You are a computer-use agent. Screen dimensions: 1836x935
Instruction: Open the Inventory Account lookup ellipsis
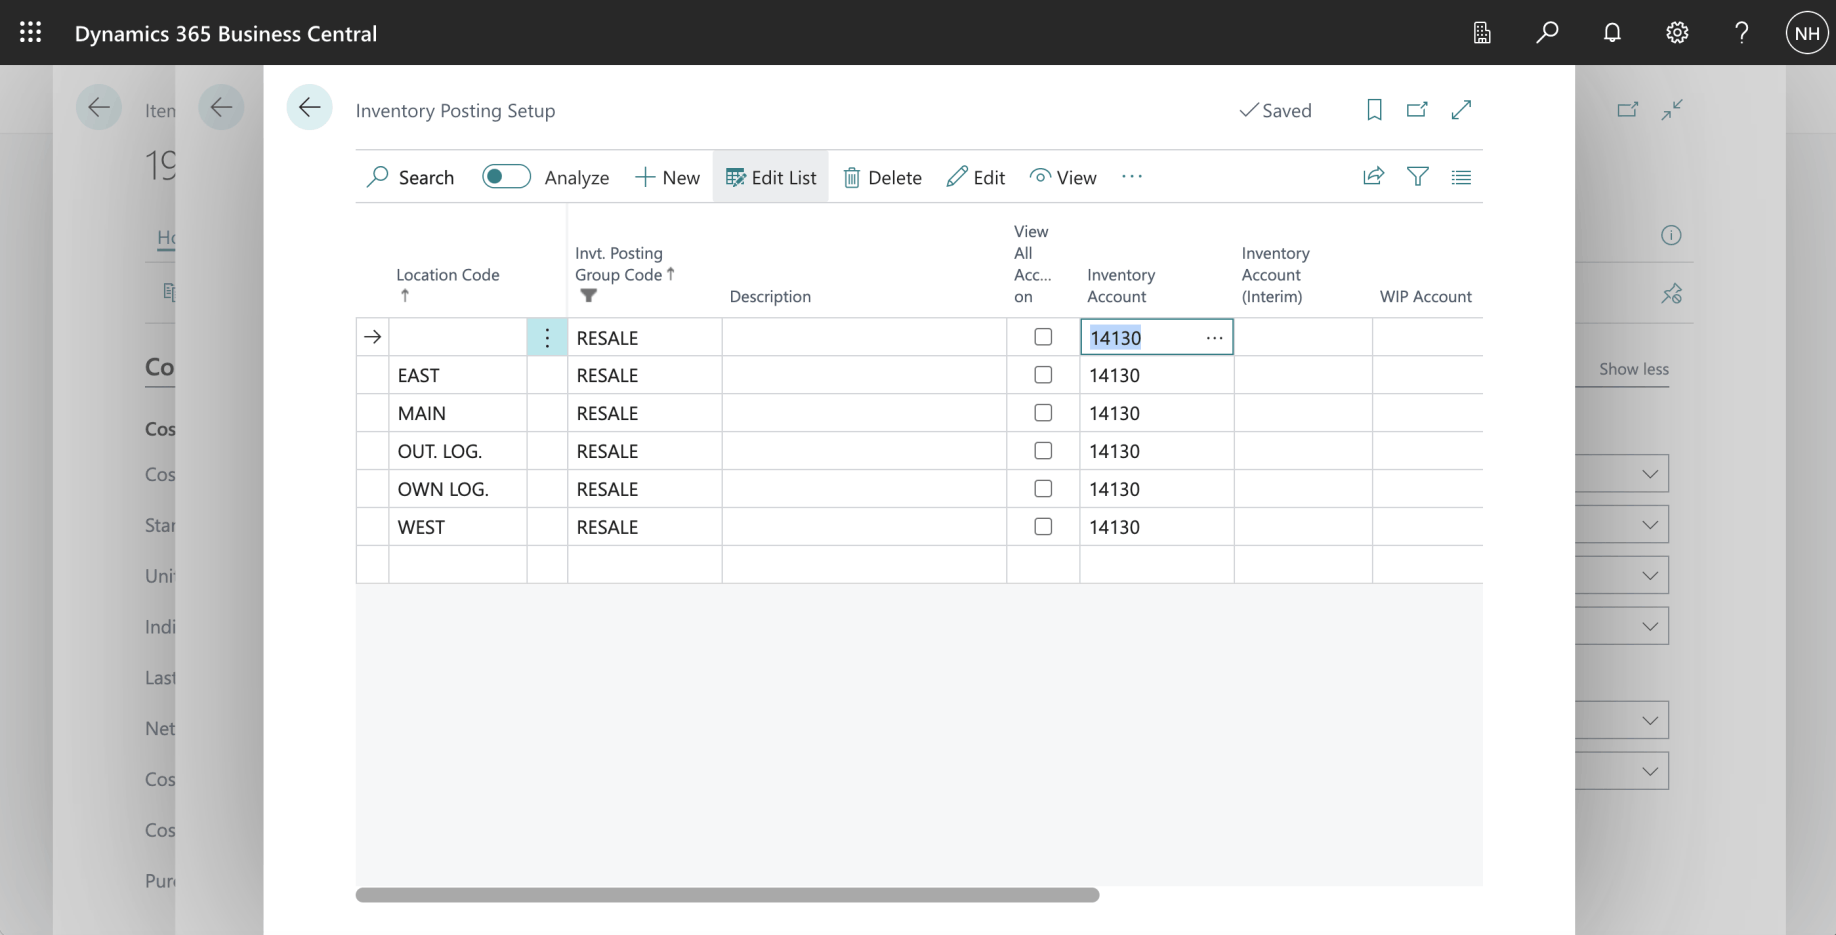tap(1214, 338)
